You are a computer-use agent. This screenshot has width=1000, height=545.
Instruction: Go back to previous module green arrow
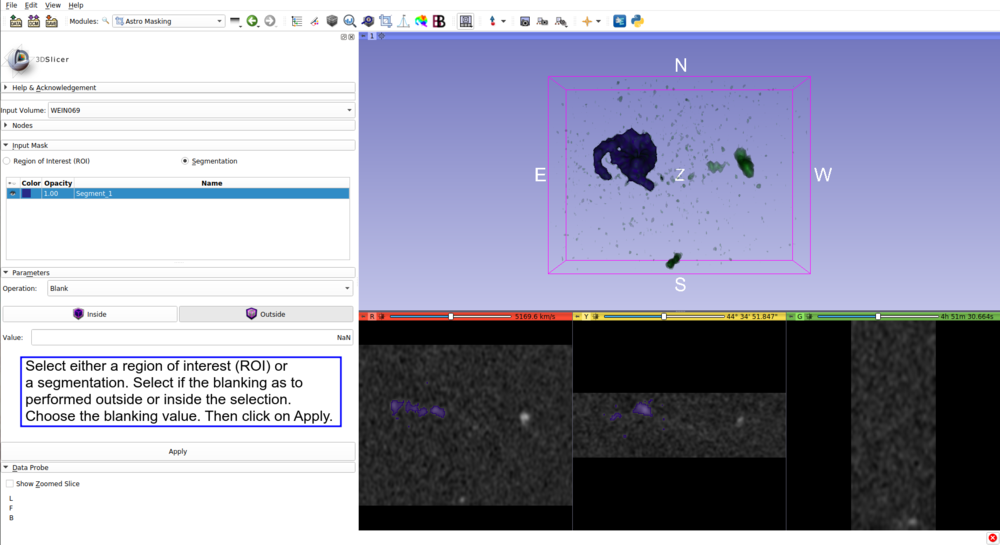pos(253,21)
